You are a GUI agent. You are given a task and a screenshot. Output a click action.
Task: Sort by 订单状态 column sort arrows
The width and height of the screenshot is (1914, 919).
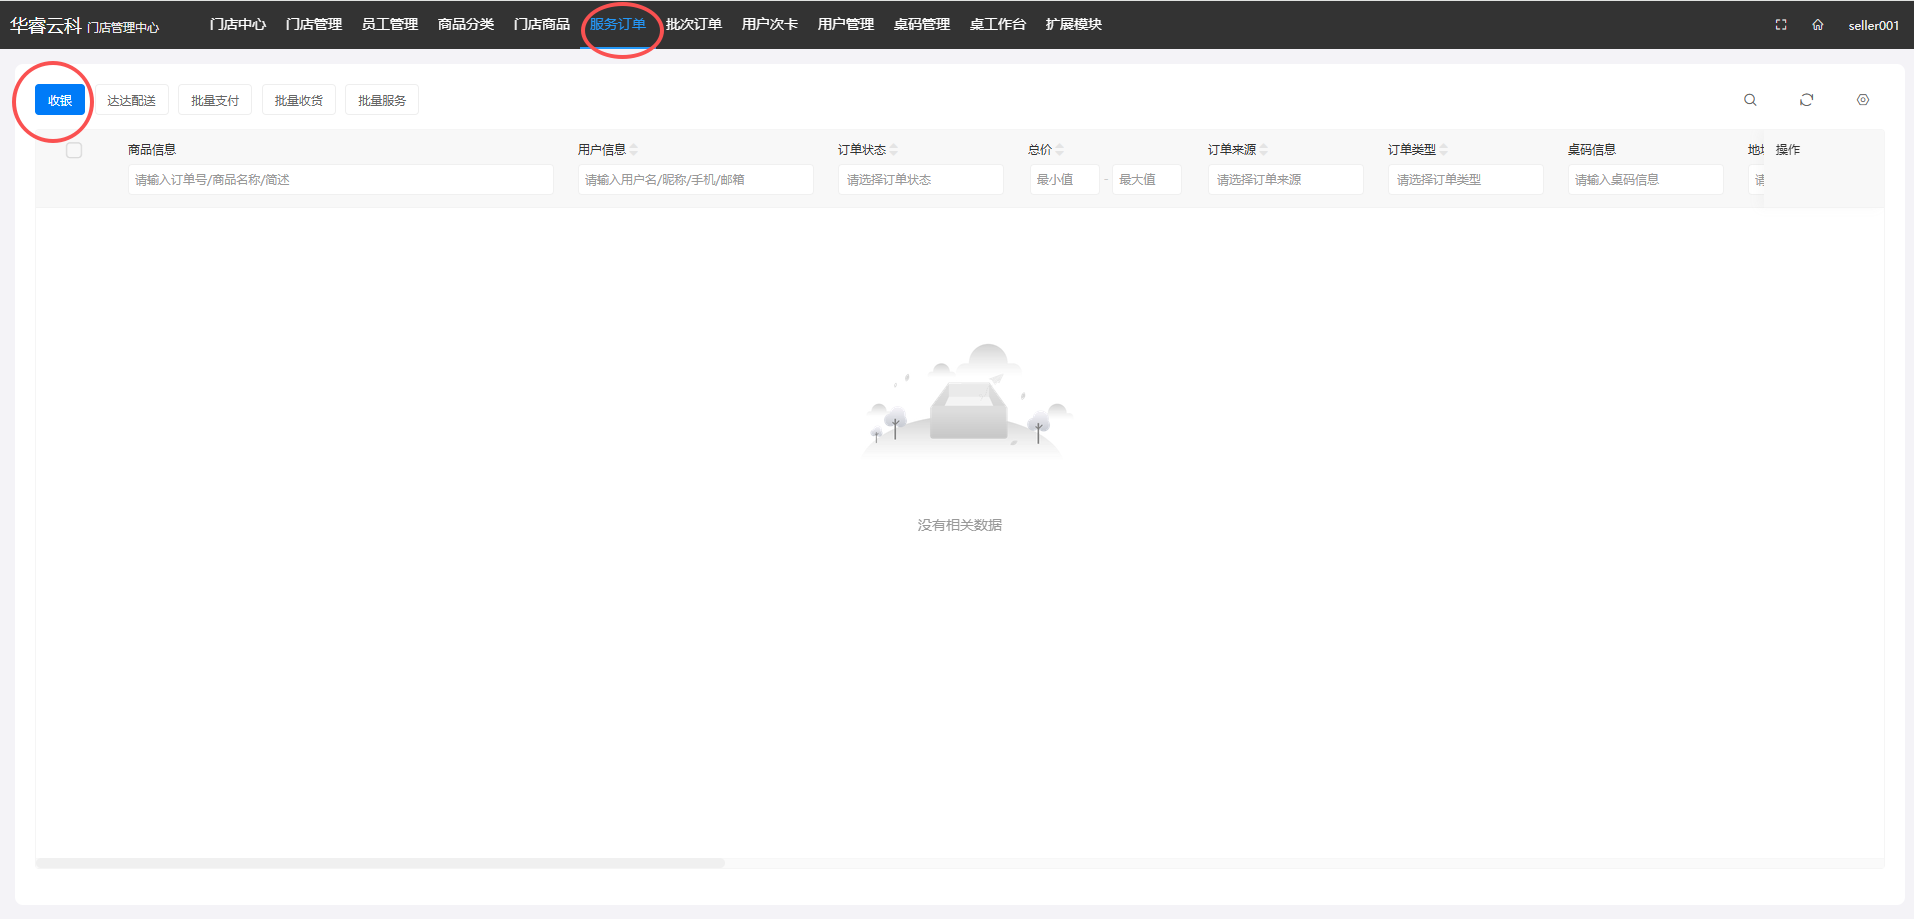[894, 150]
